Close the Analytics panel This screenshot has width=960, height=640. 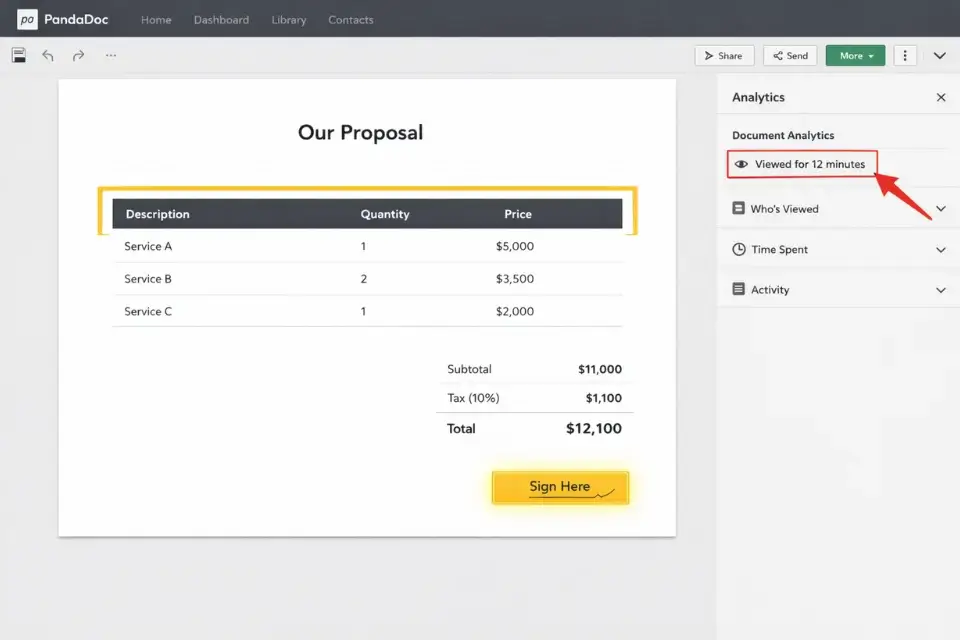tap(941, 97)
